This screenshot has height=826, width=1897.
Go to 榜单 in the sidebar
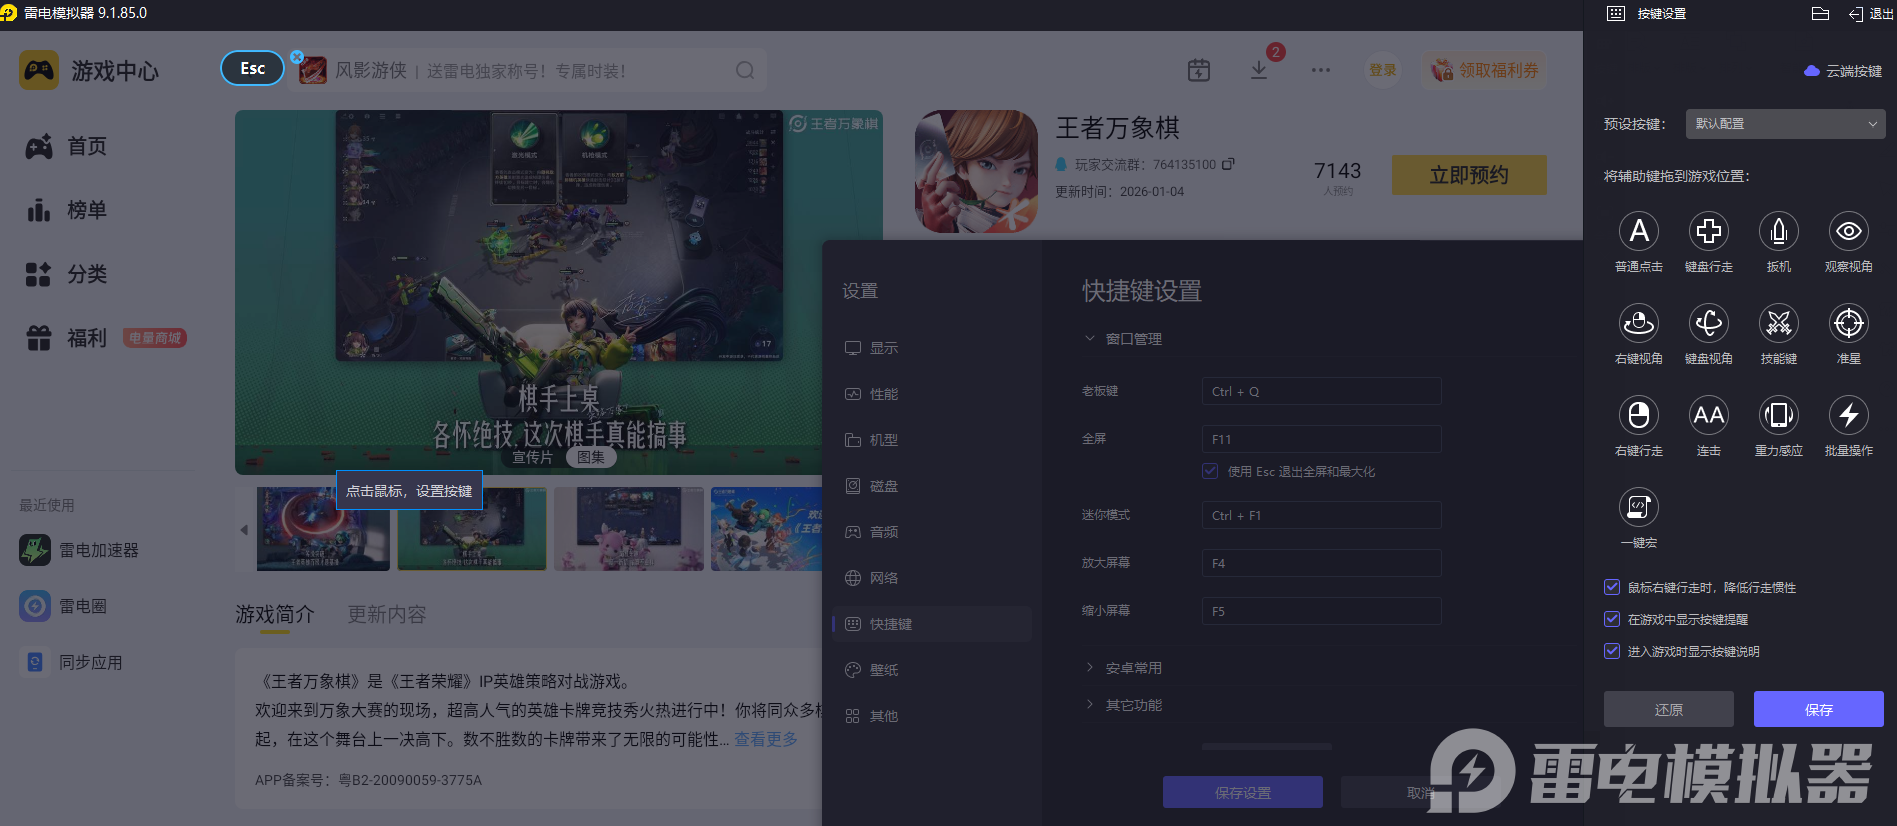click(66, 210)
